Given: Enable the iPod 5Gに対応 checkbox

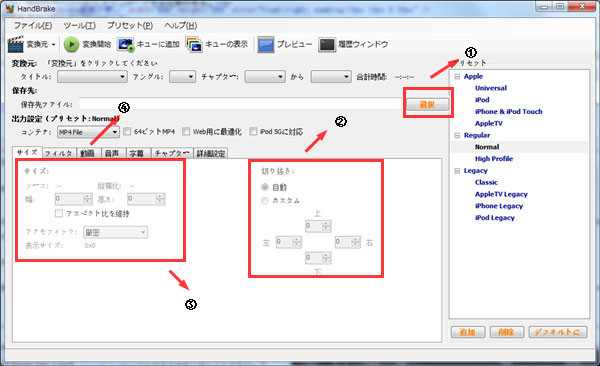Looking at the screenshot, I should pos(253,132).
